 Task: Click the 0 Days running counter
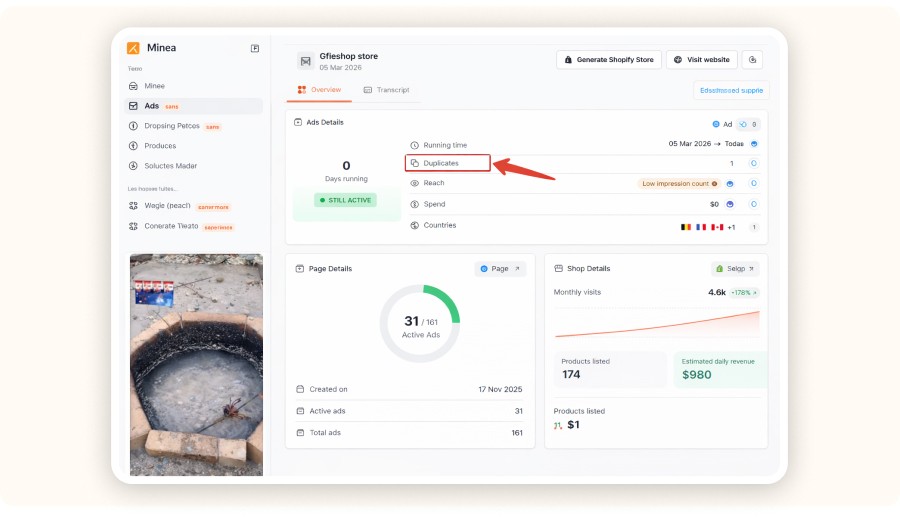pos(346,171)
